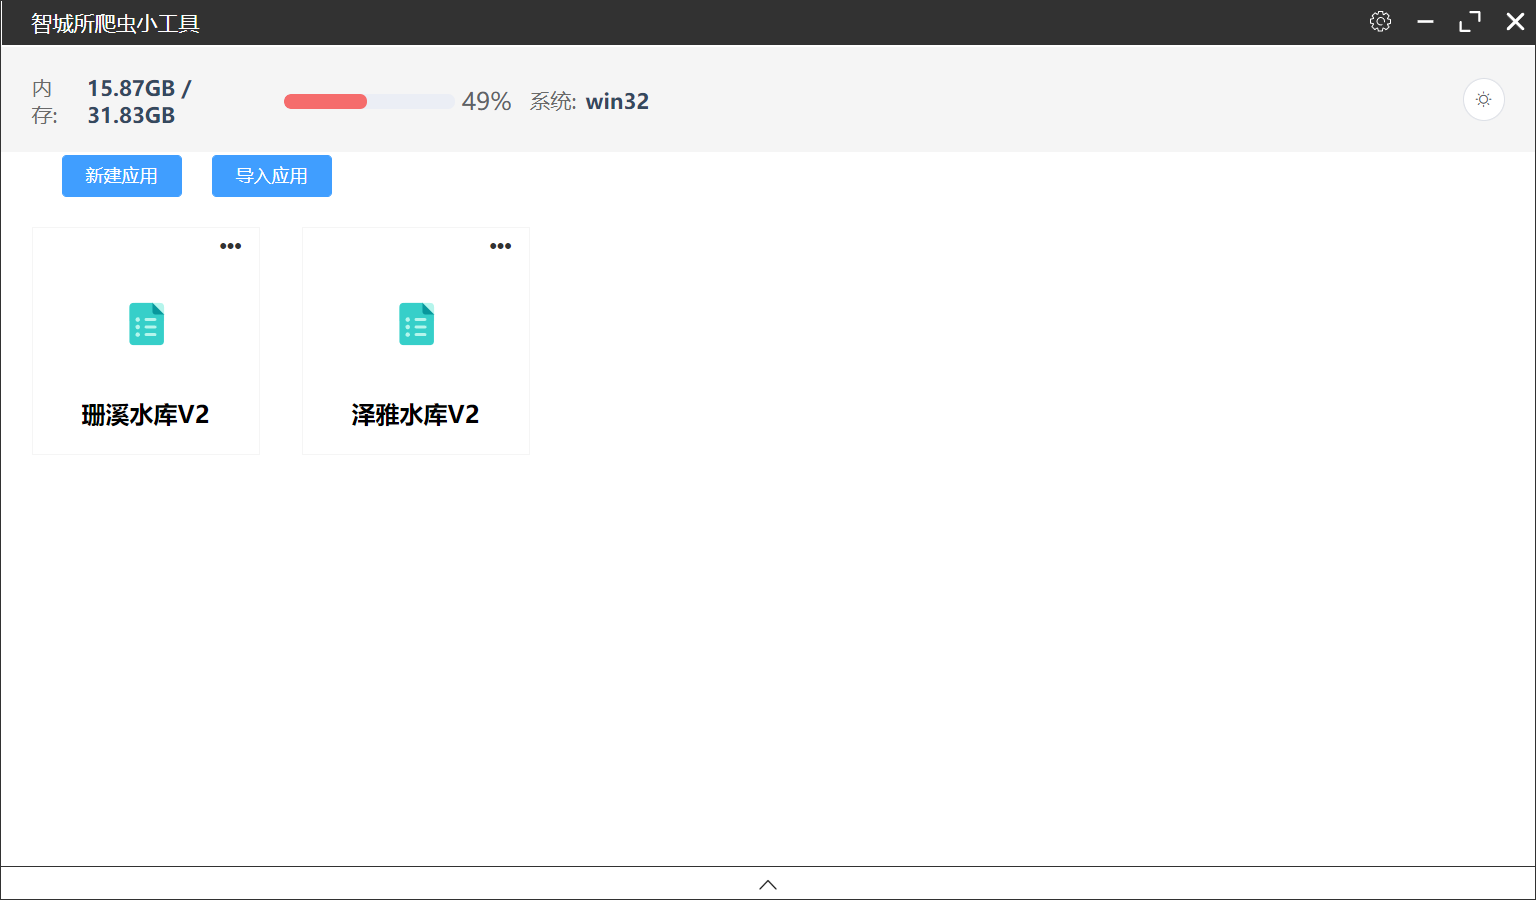
Task: Open the options menu on 泽雅水库V2 card
Action: (500, 246)
